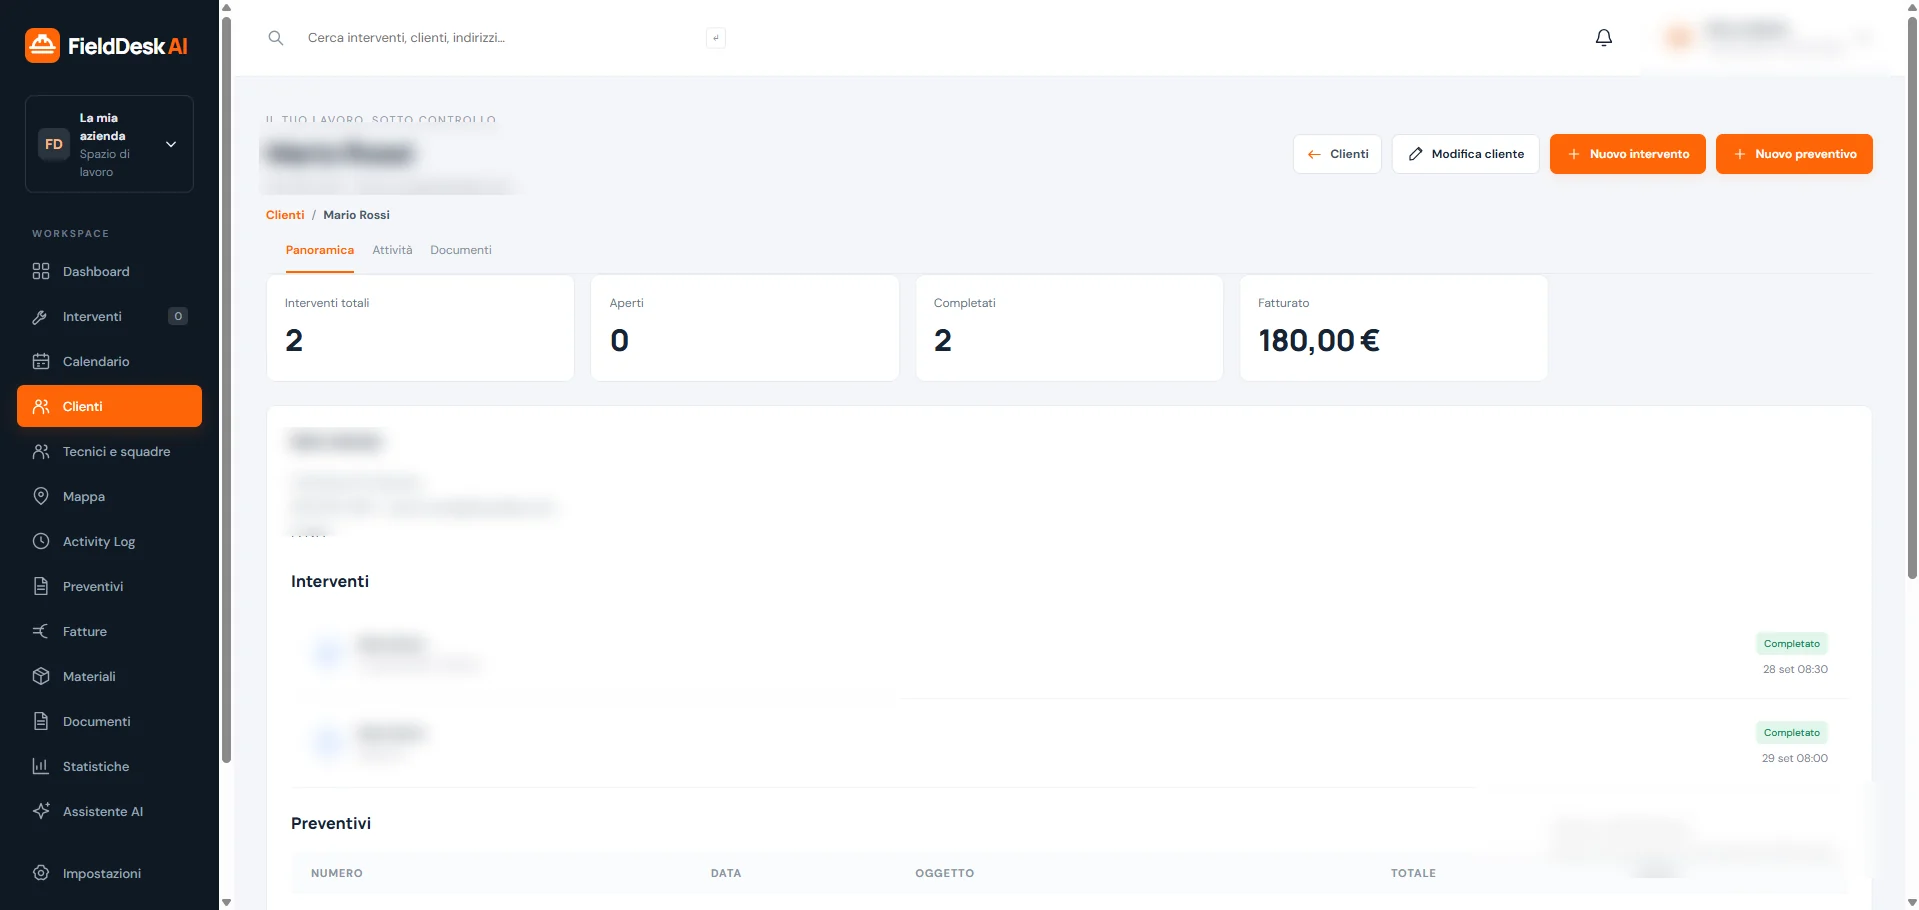Open the Dashboard grid icon
Viewport: 1919px width, 910px height.
pyautogui.click(x=41, y=271)
